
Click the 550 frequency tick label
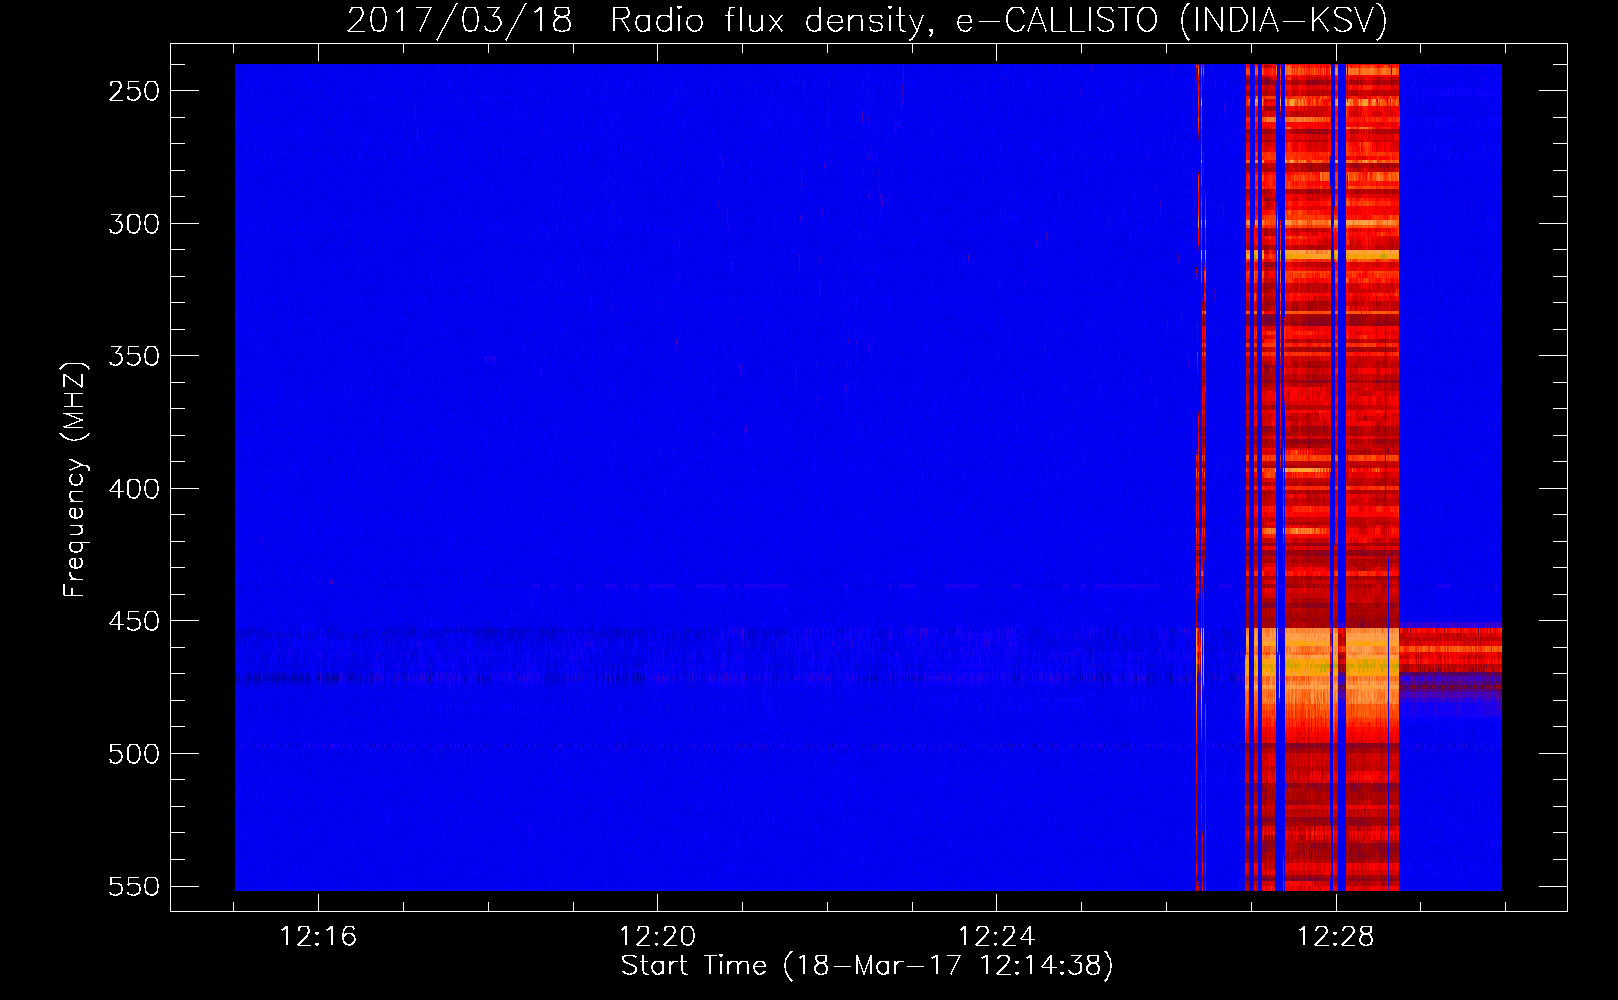click(x=134, y=886)
